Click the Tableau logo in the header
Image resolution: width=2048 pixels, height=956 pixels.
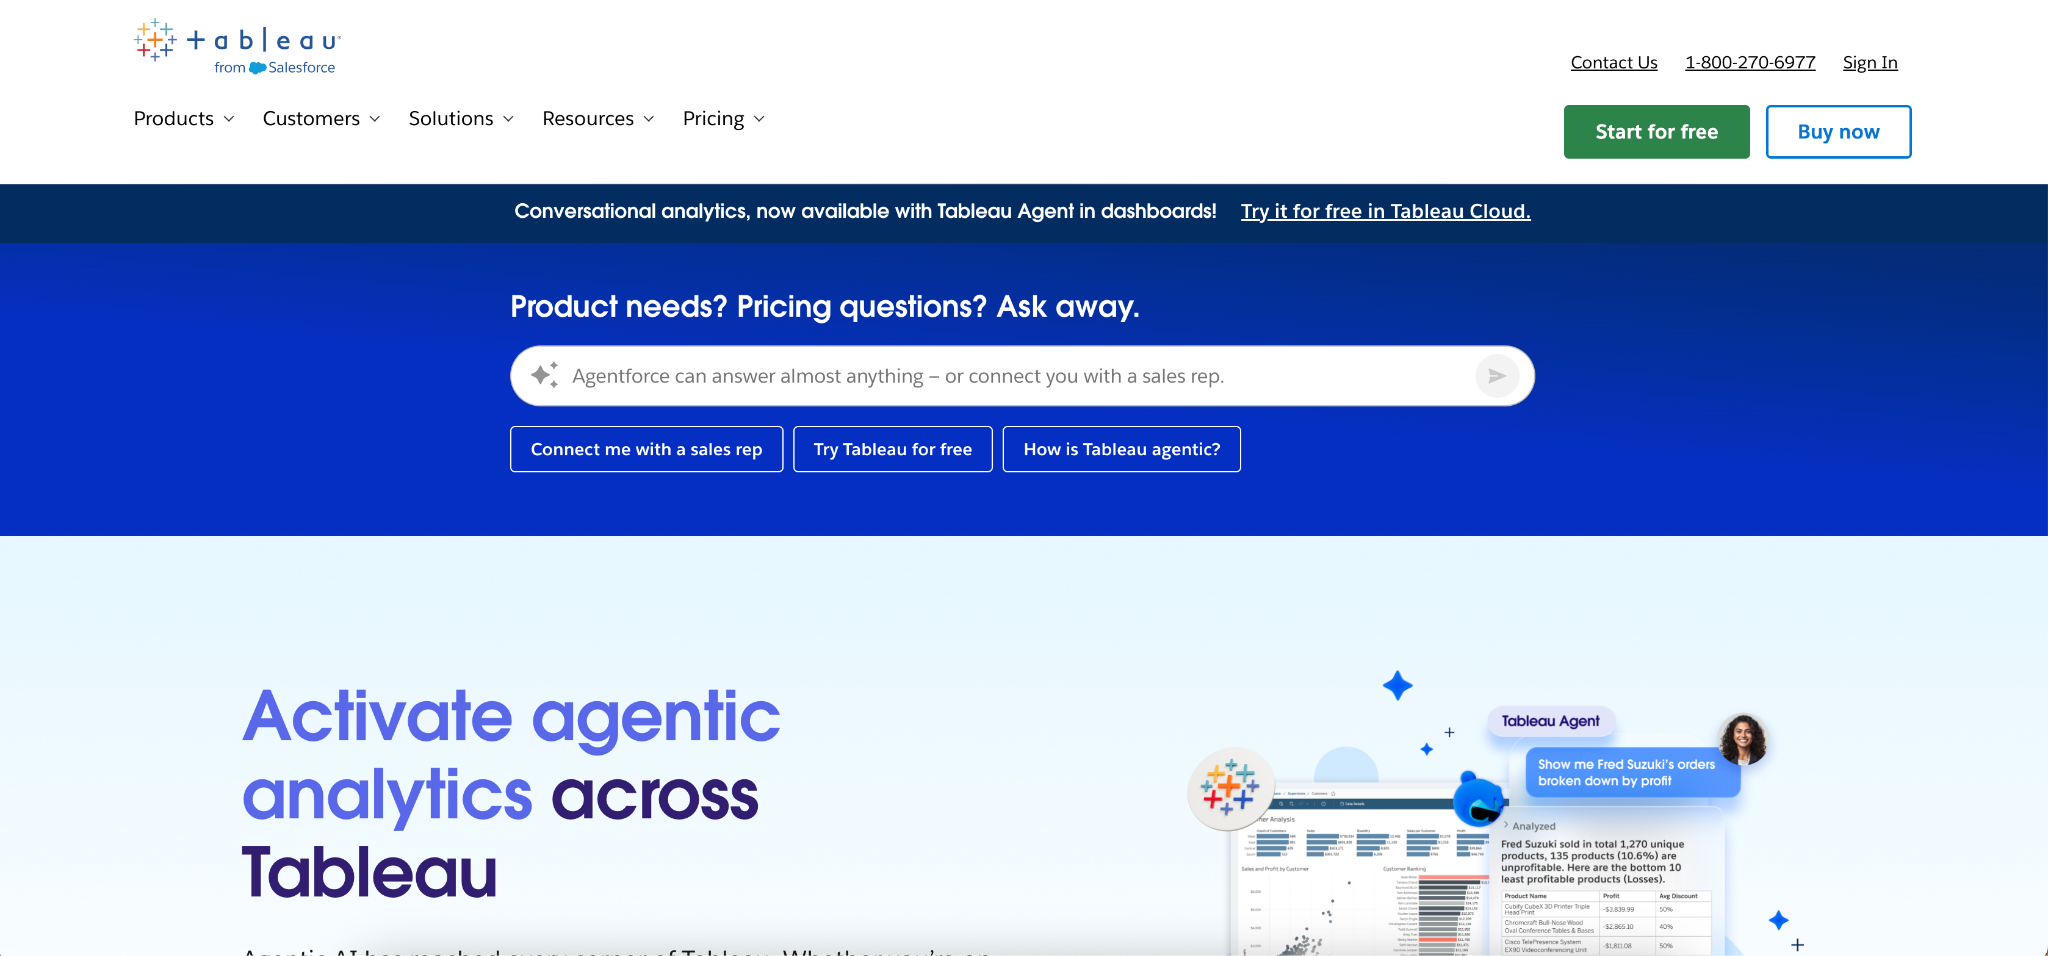tap(237, 46)
